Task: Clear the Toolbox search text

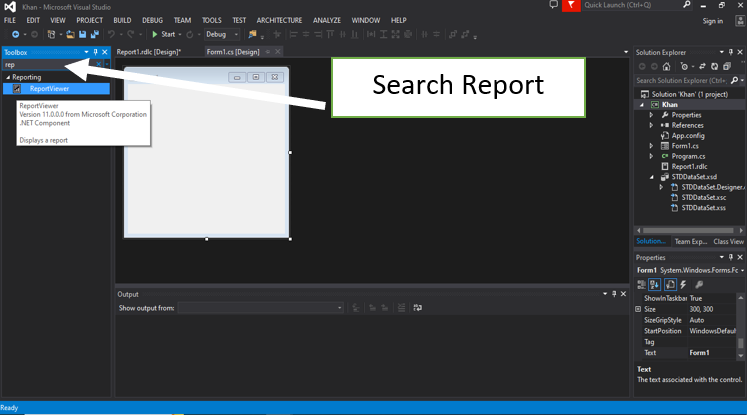Action: point(99,64)
